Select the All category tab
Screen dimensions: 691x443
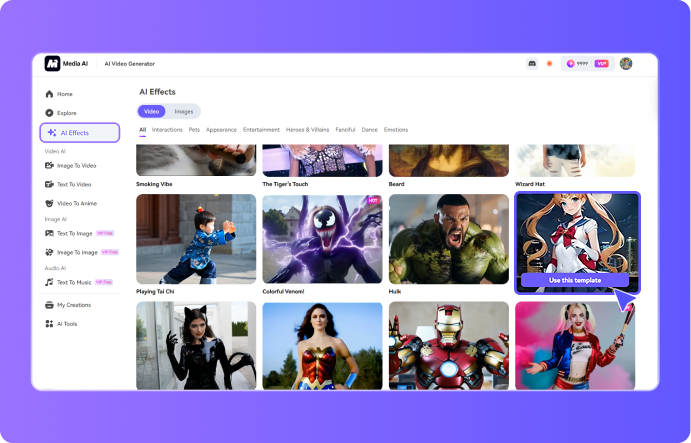pyautogui.click(x=142, y=130)
